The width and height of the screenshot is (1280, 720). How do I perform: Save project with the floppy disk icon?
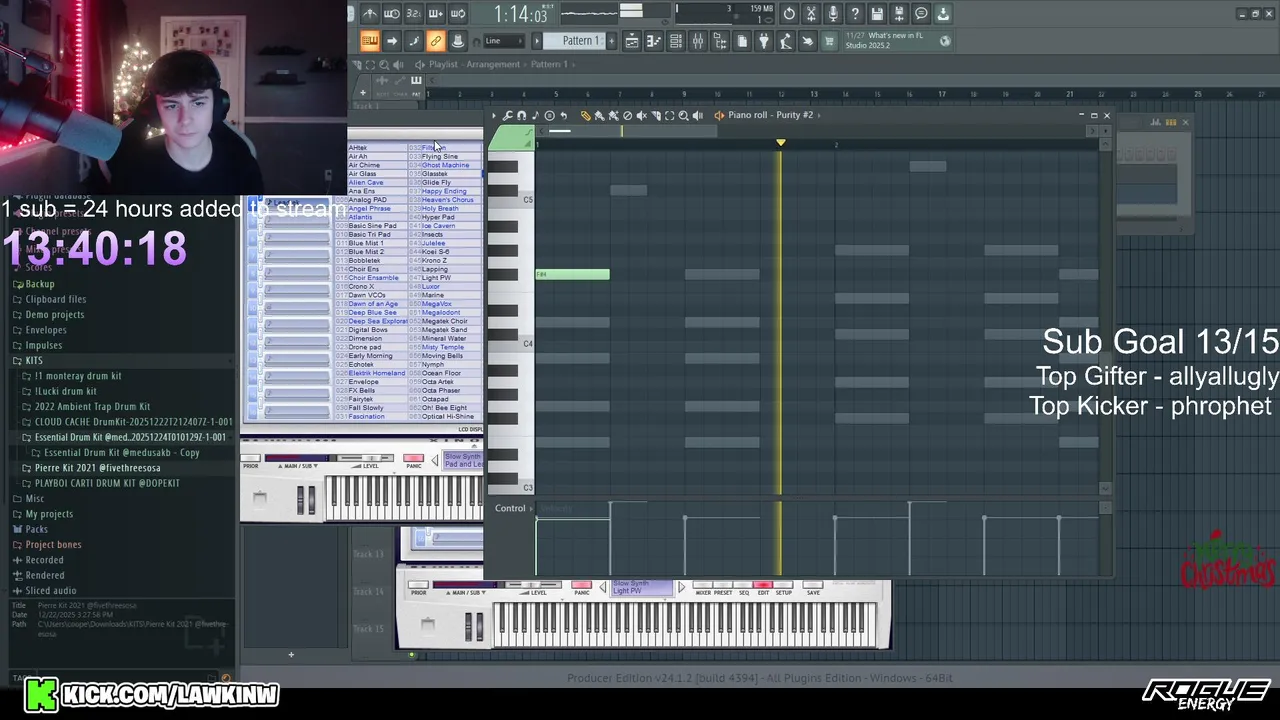point(877,13)
